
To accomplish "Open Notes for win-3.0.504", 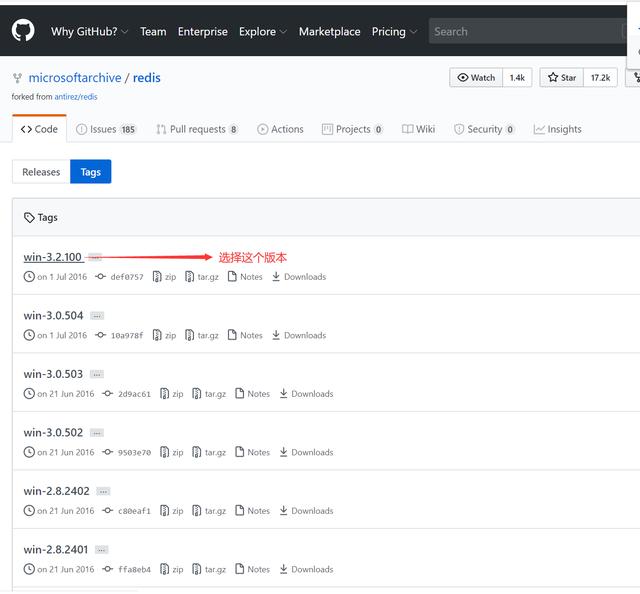I will click(x=245, y=336).
